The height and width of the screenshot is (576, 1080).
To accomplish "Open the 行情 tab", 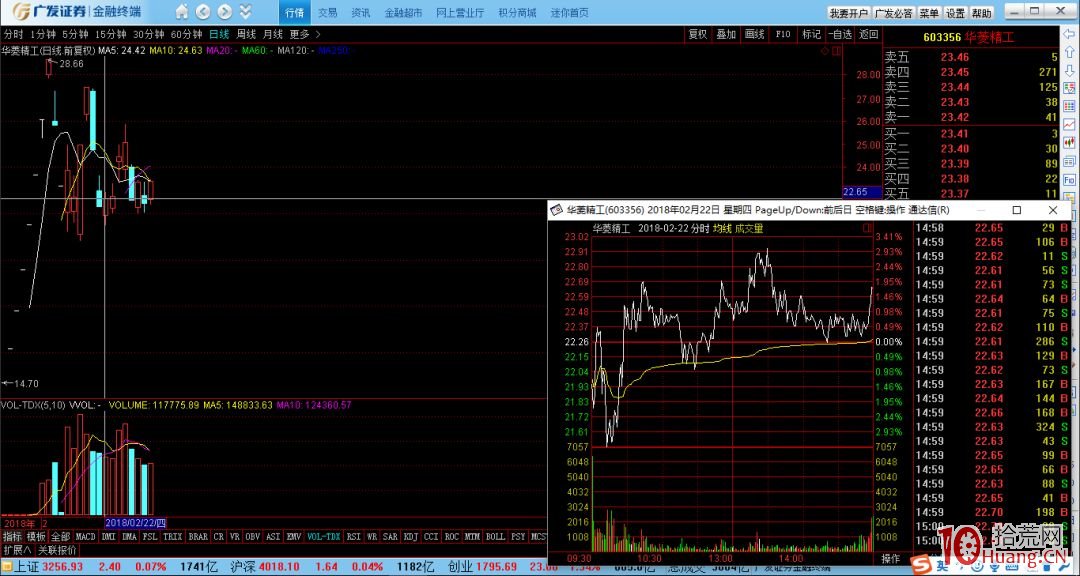I will 294,12.
